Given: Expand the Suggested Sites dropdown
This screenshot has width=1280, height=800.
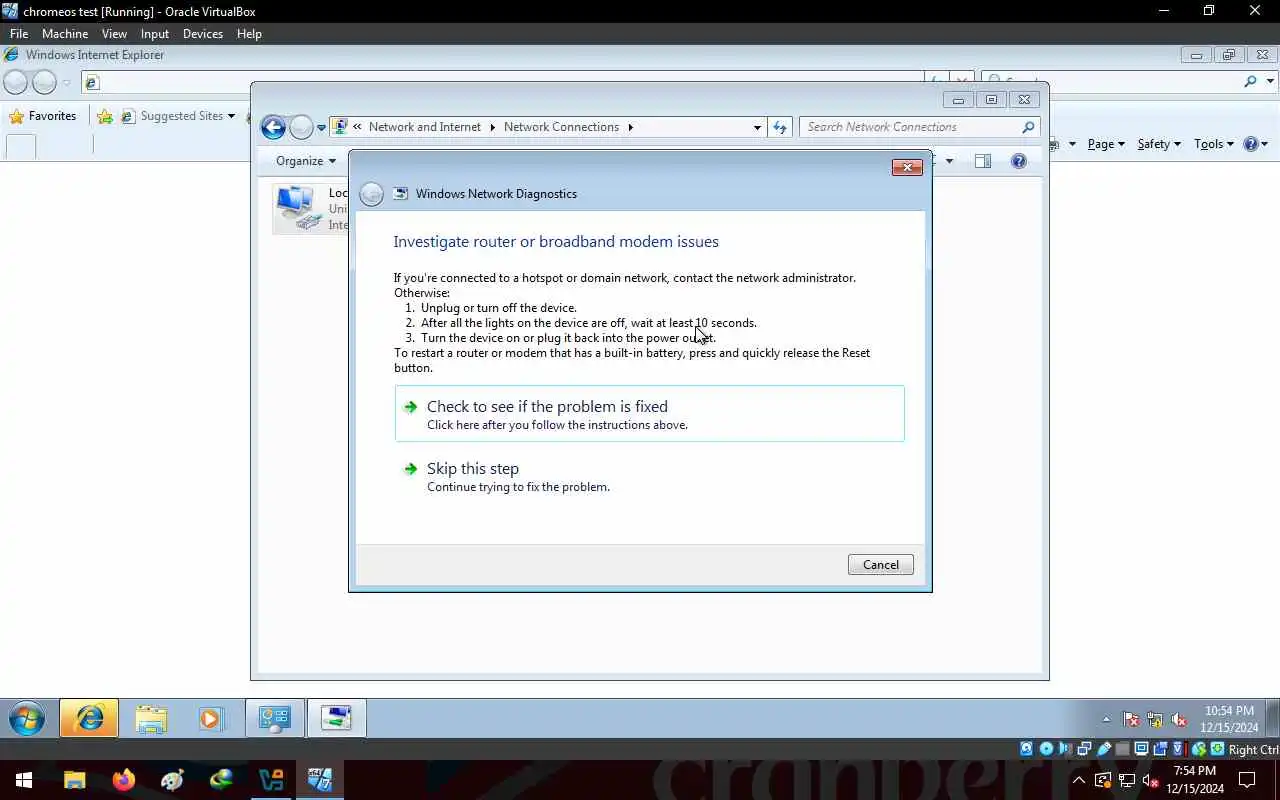Looking at the screenshot, I should pyautogui.click(x=231, y=116).
